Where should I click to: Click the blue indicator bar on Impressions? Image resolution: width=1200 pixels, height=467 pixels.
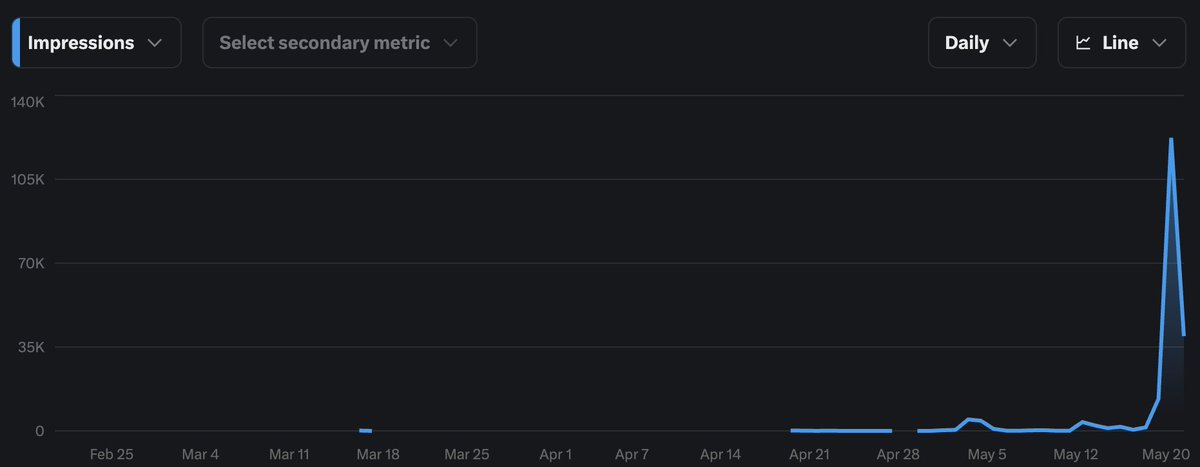(16, 43)
